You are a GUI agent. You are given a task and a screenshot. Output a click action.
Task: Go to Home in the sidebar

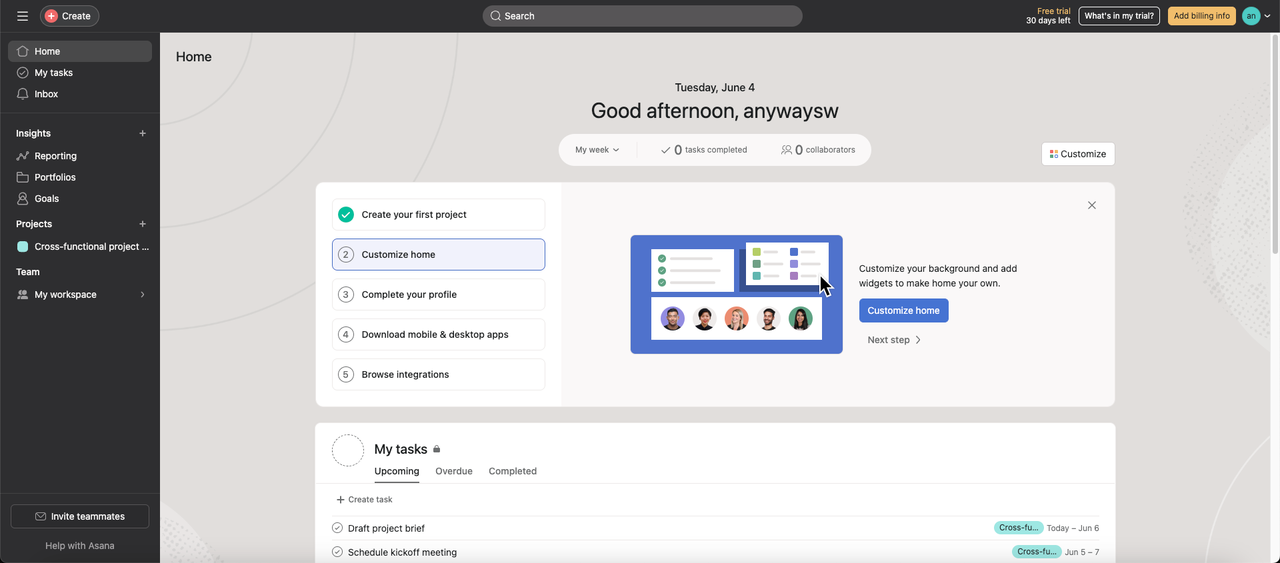pyautogui.click(x=80, y=51)
